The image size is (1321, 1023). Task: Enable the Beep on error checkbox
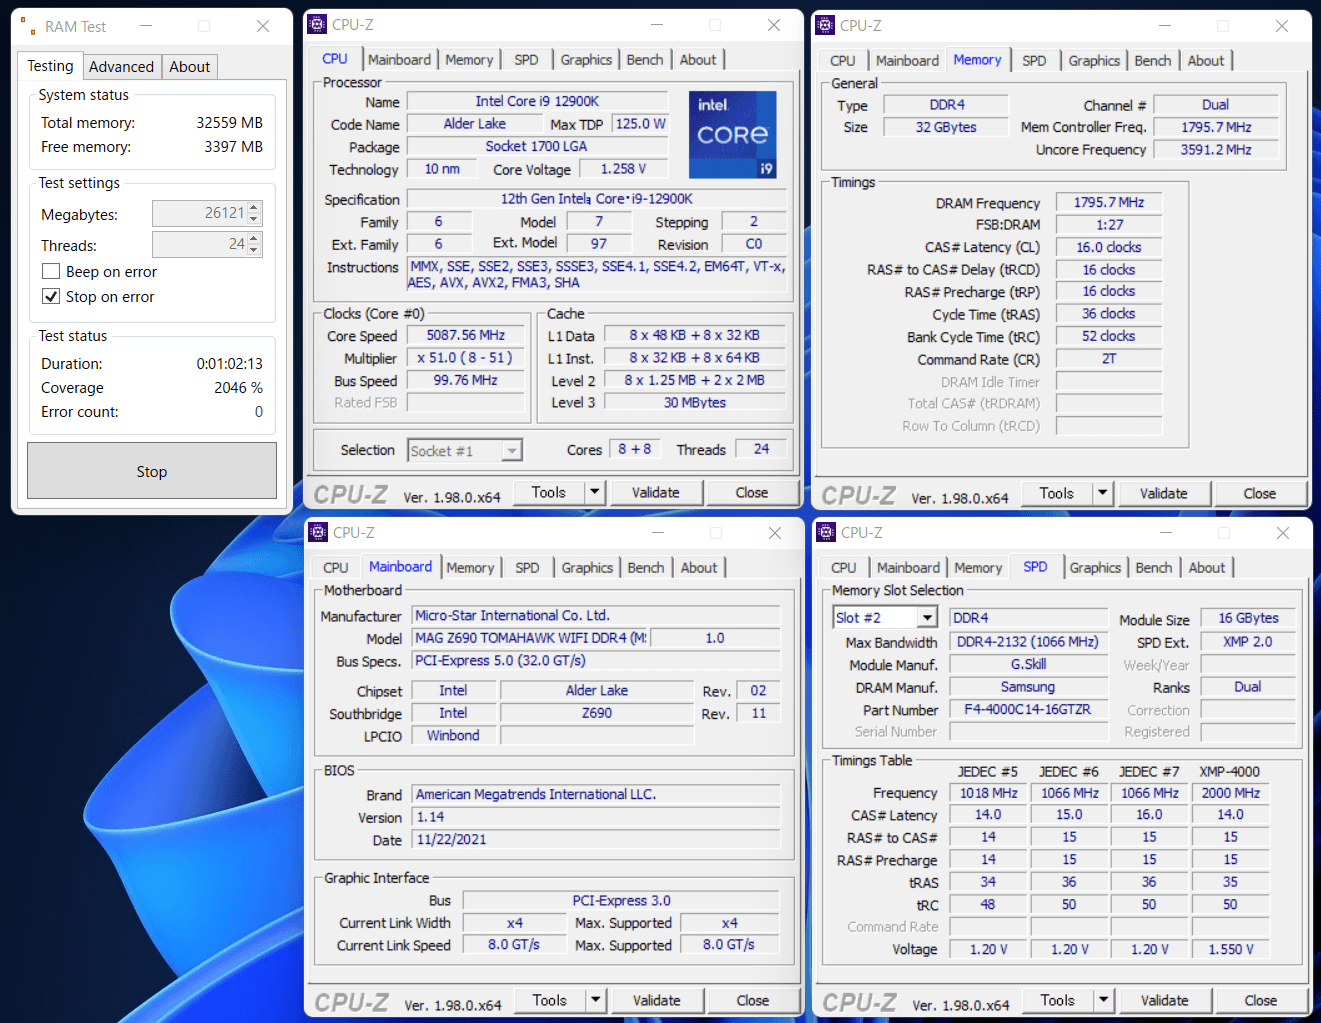coord(51,271)
